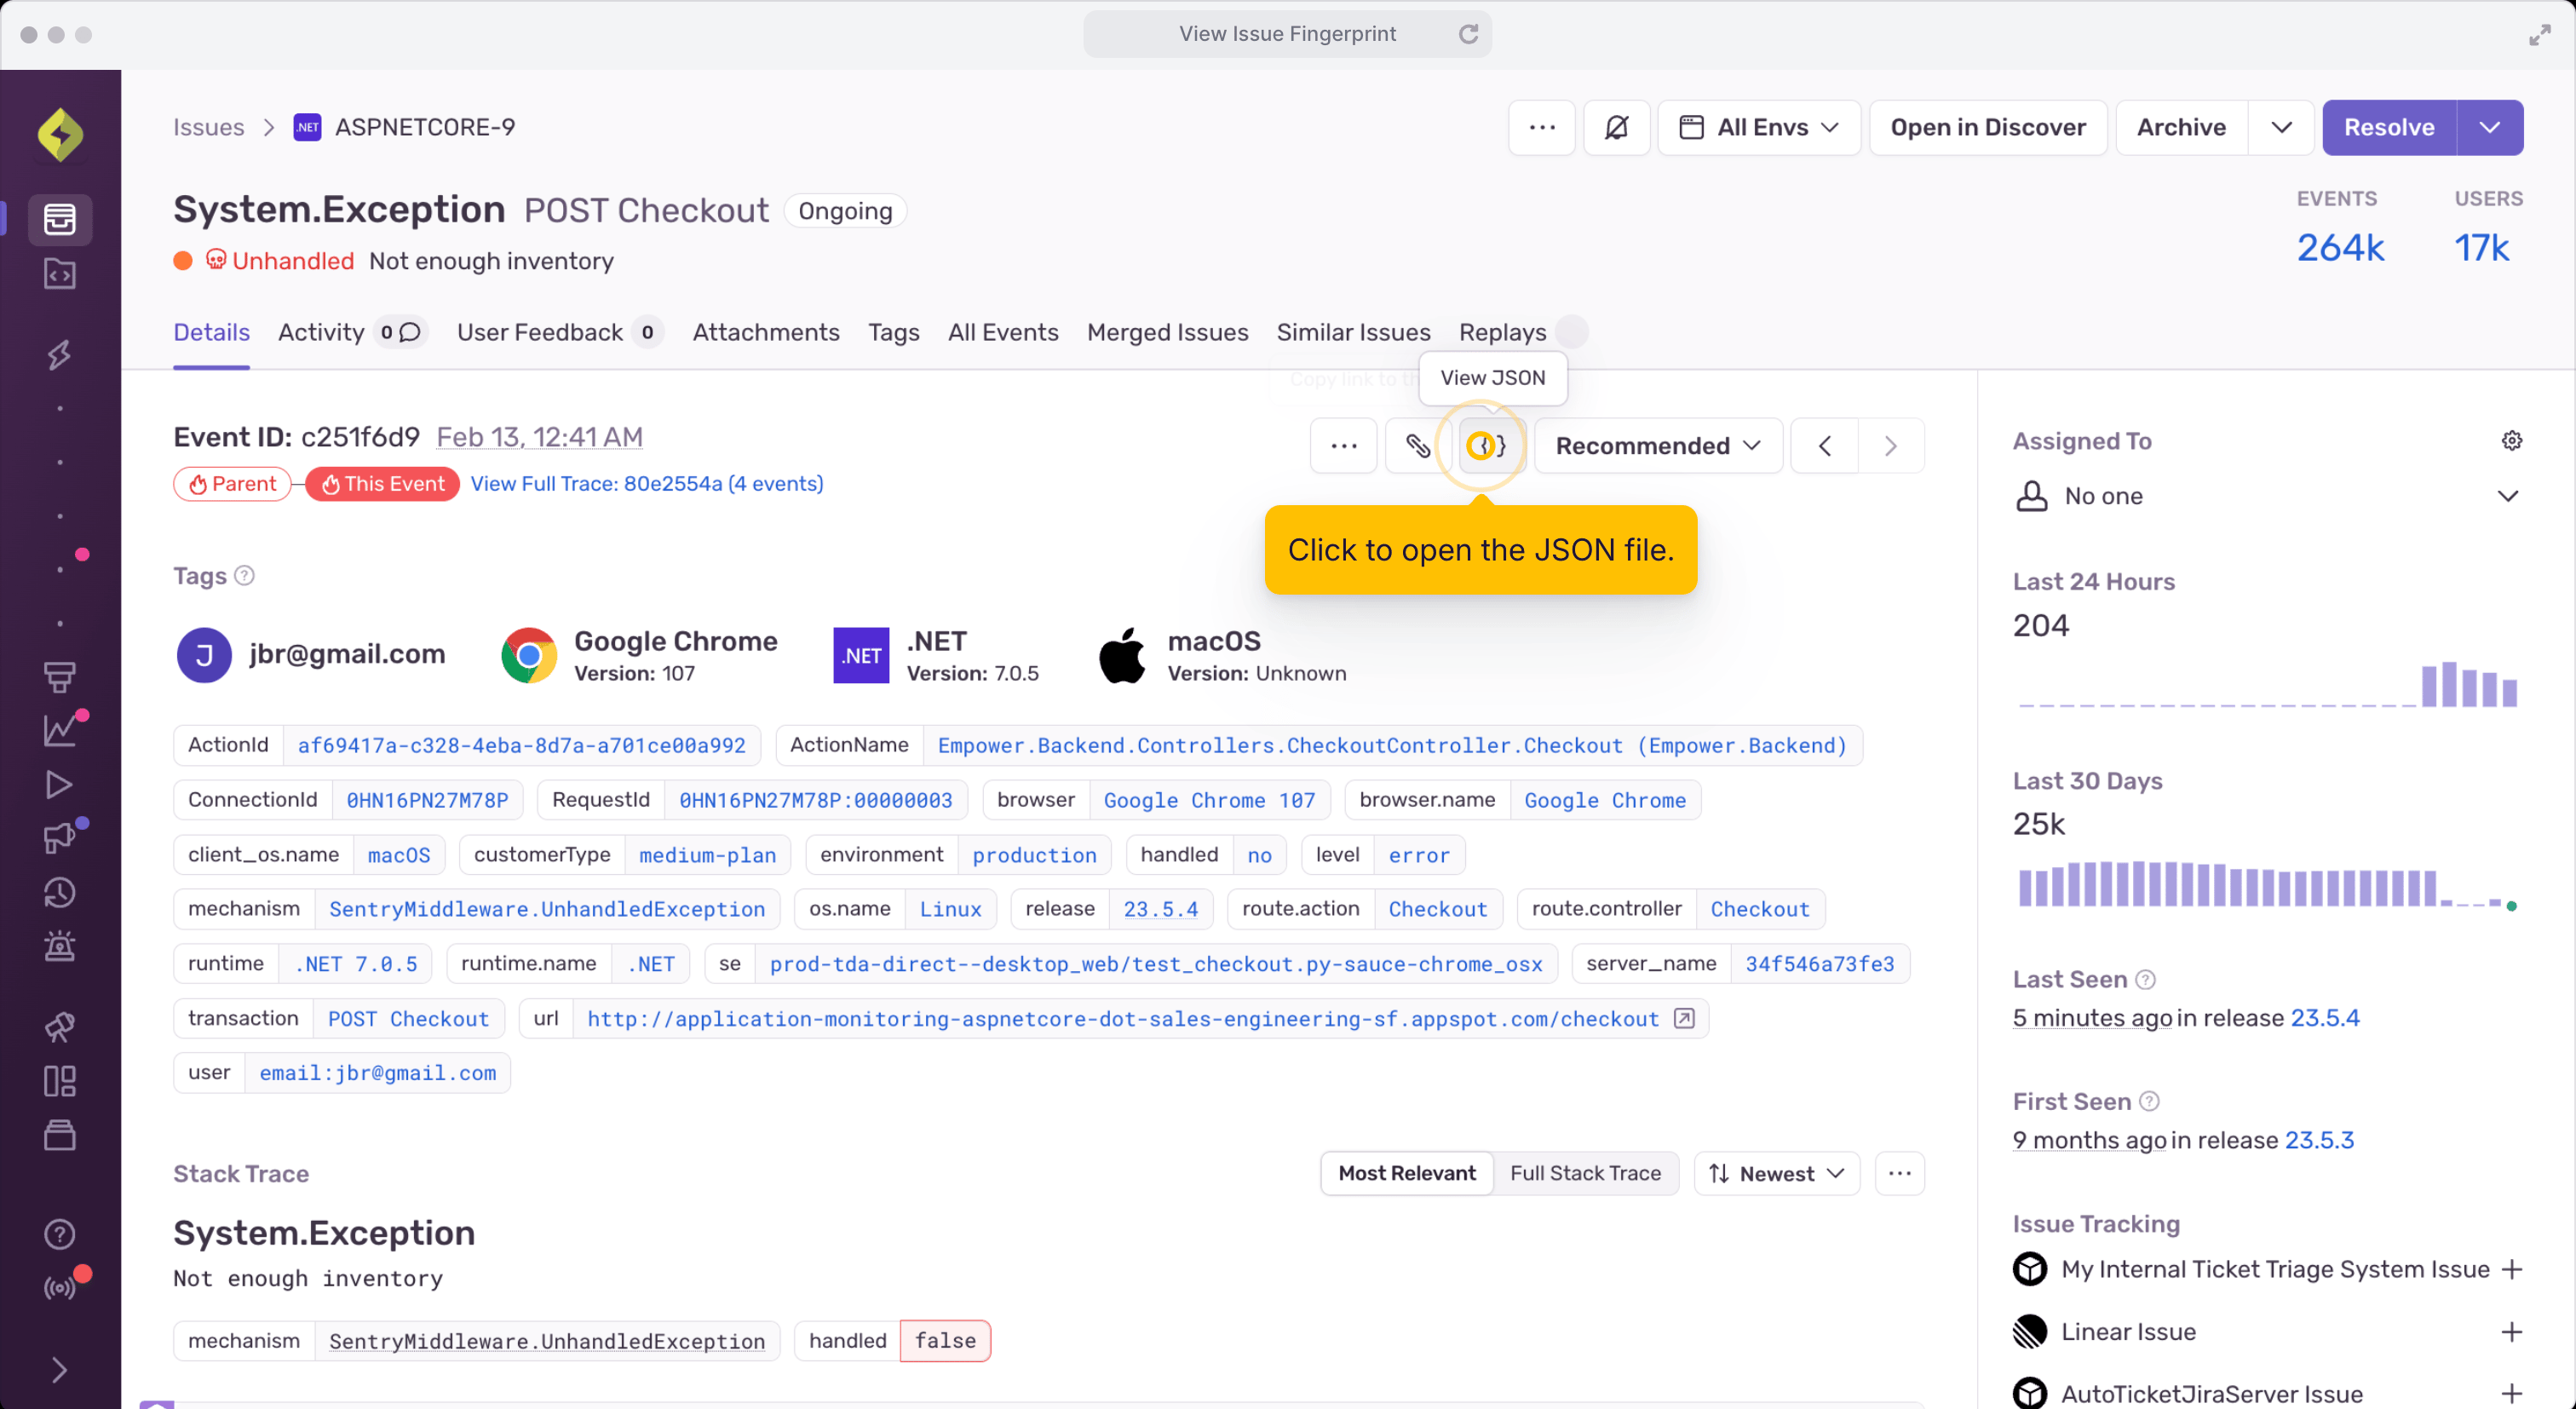Open release 23.5.3 link under First Seen

click(x=2318, y=1140)
